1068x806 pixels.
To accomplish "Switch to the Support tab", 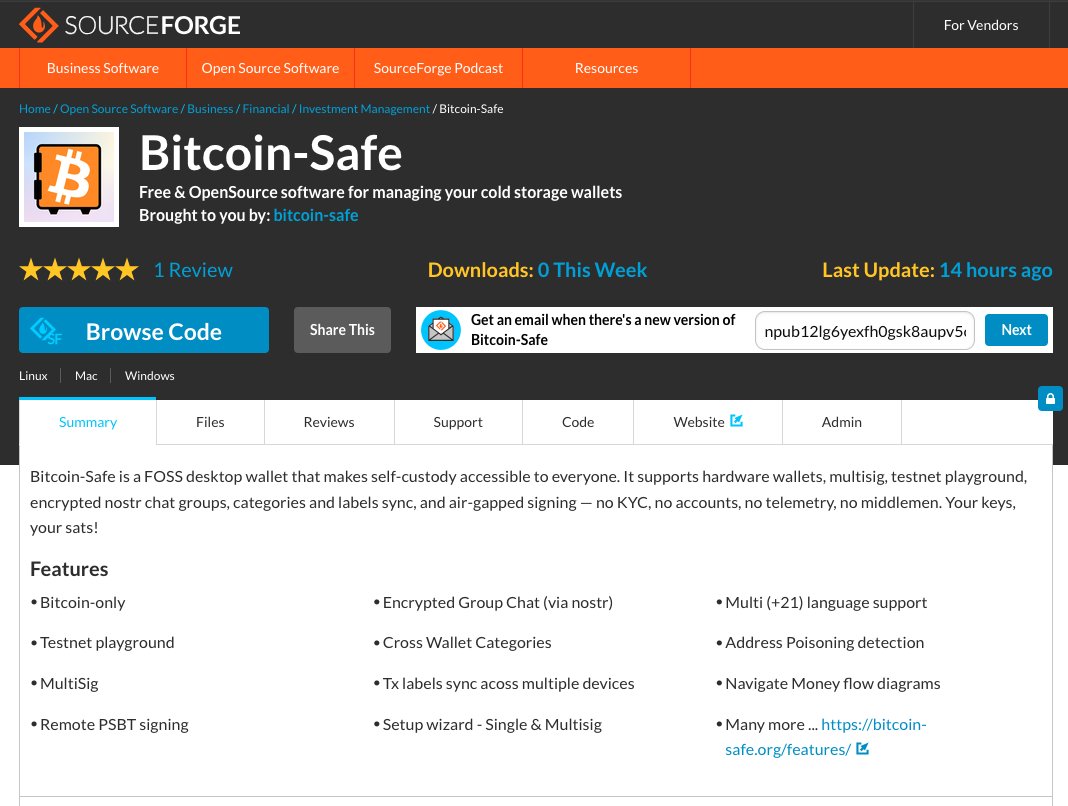I will tap(458, 422).
